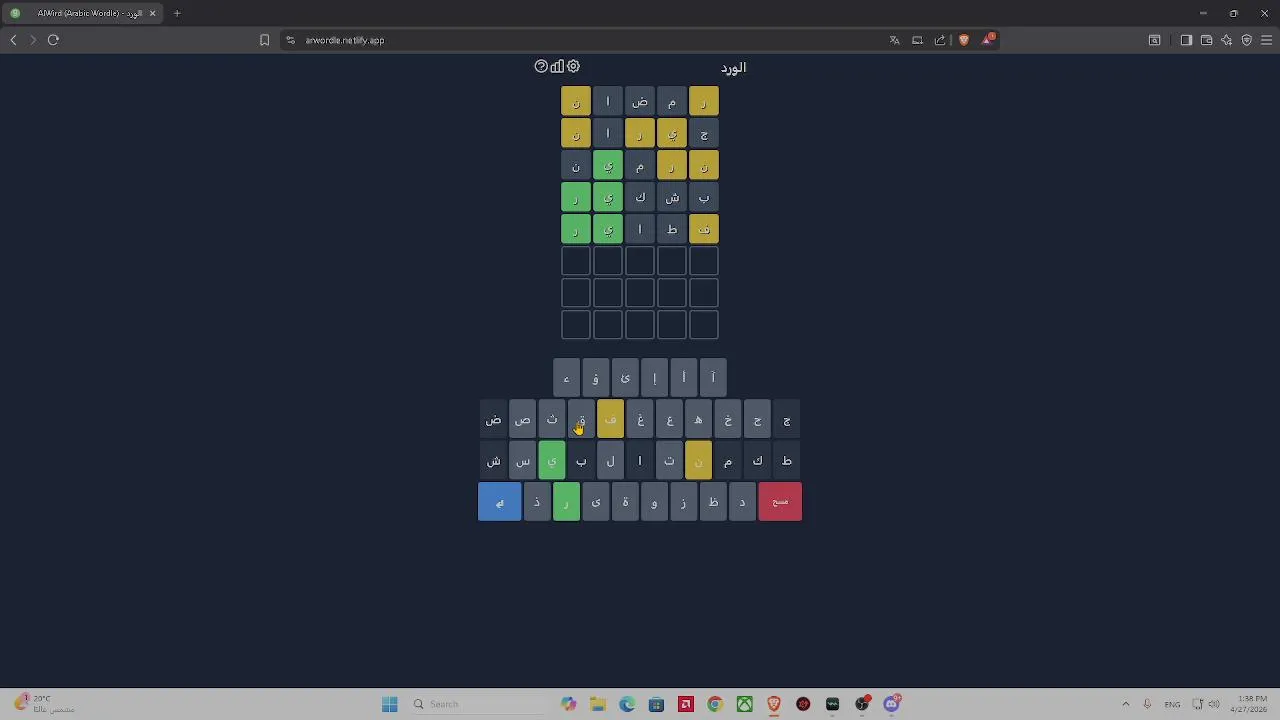Tap the yellow ف key
Viewport: 1280px width, 720px height.
pyautogui.click(x=610, y=420)
